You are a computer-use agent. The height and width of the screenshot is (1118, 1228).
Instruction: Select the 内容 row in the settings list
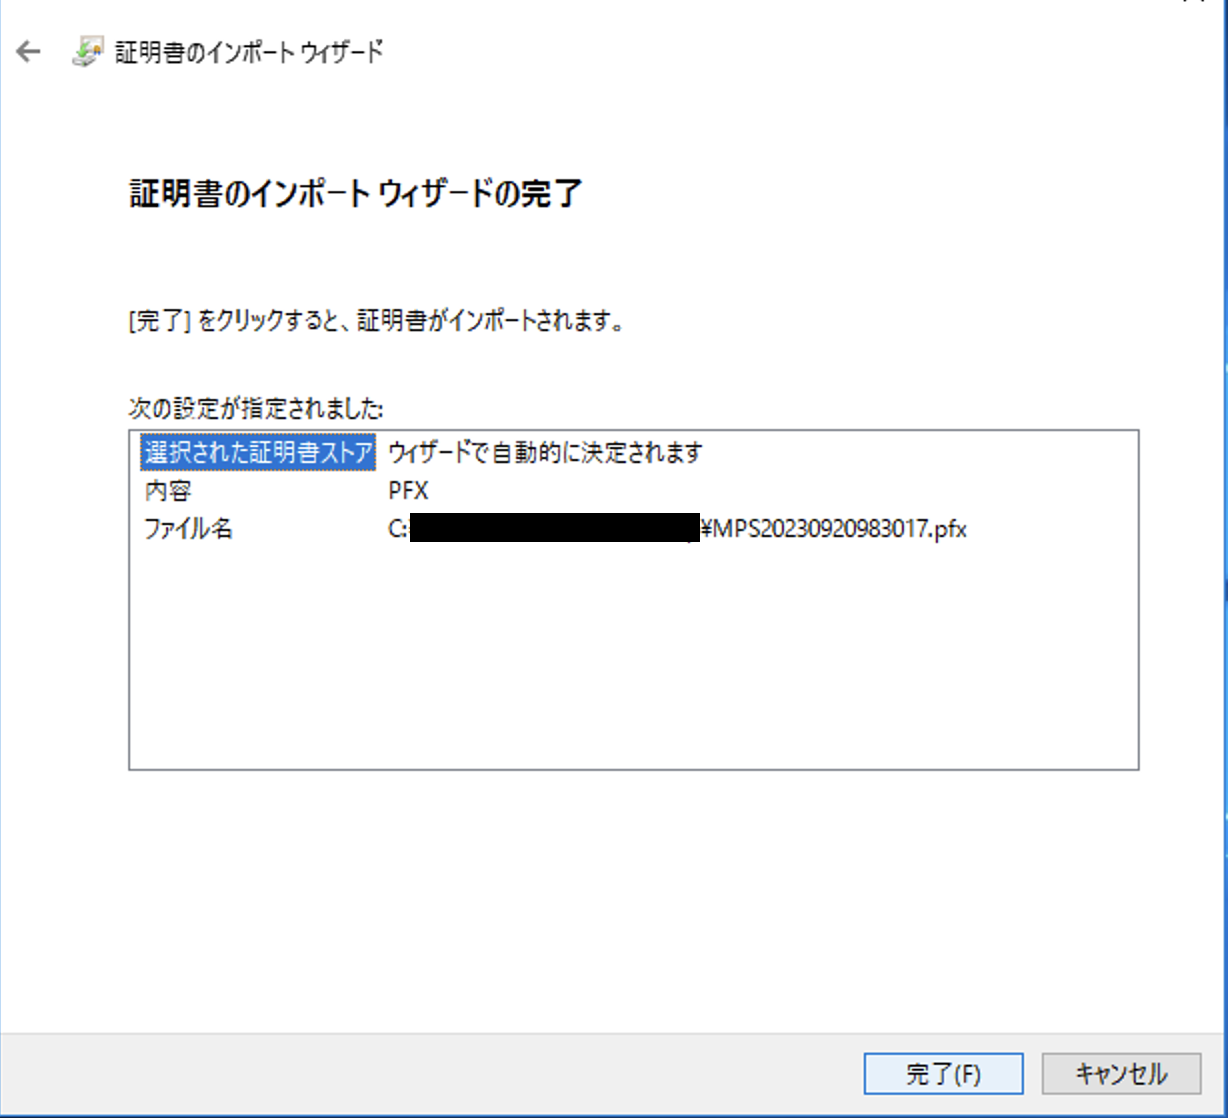[x=168, y=491]
